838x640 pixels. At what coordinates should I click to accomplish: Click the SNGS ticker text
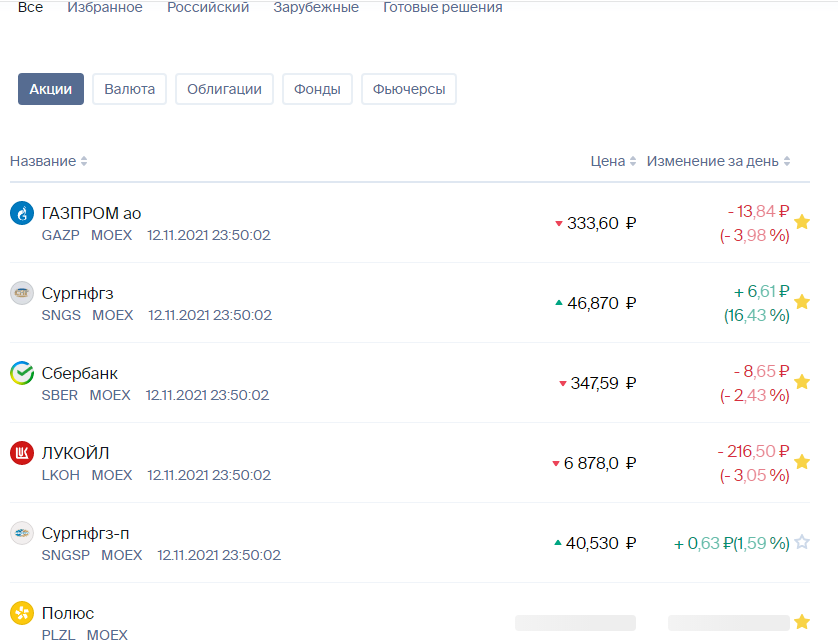pos(61,315)
